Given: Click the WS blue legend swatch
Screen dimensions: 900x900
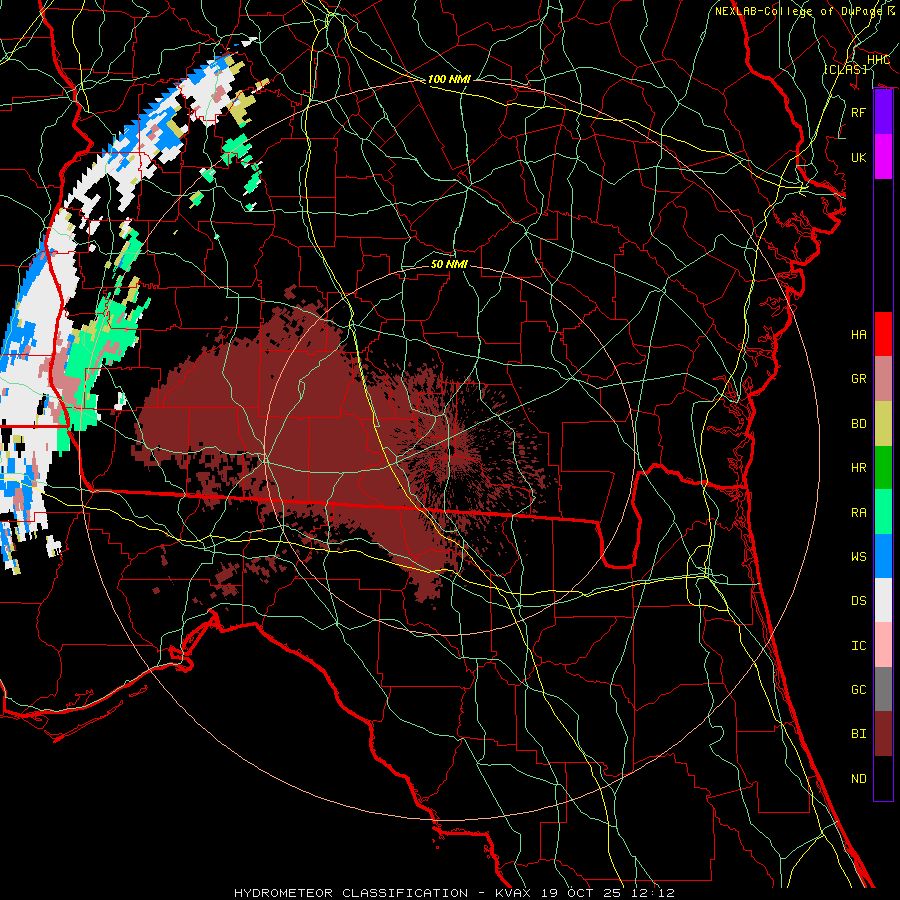Looking at the screenshot, I should 883,556.
